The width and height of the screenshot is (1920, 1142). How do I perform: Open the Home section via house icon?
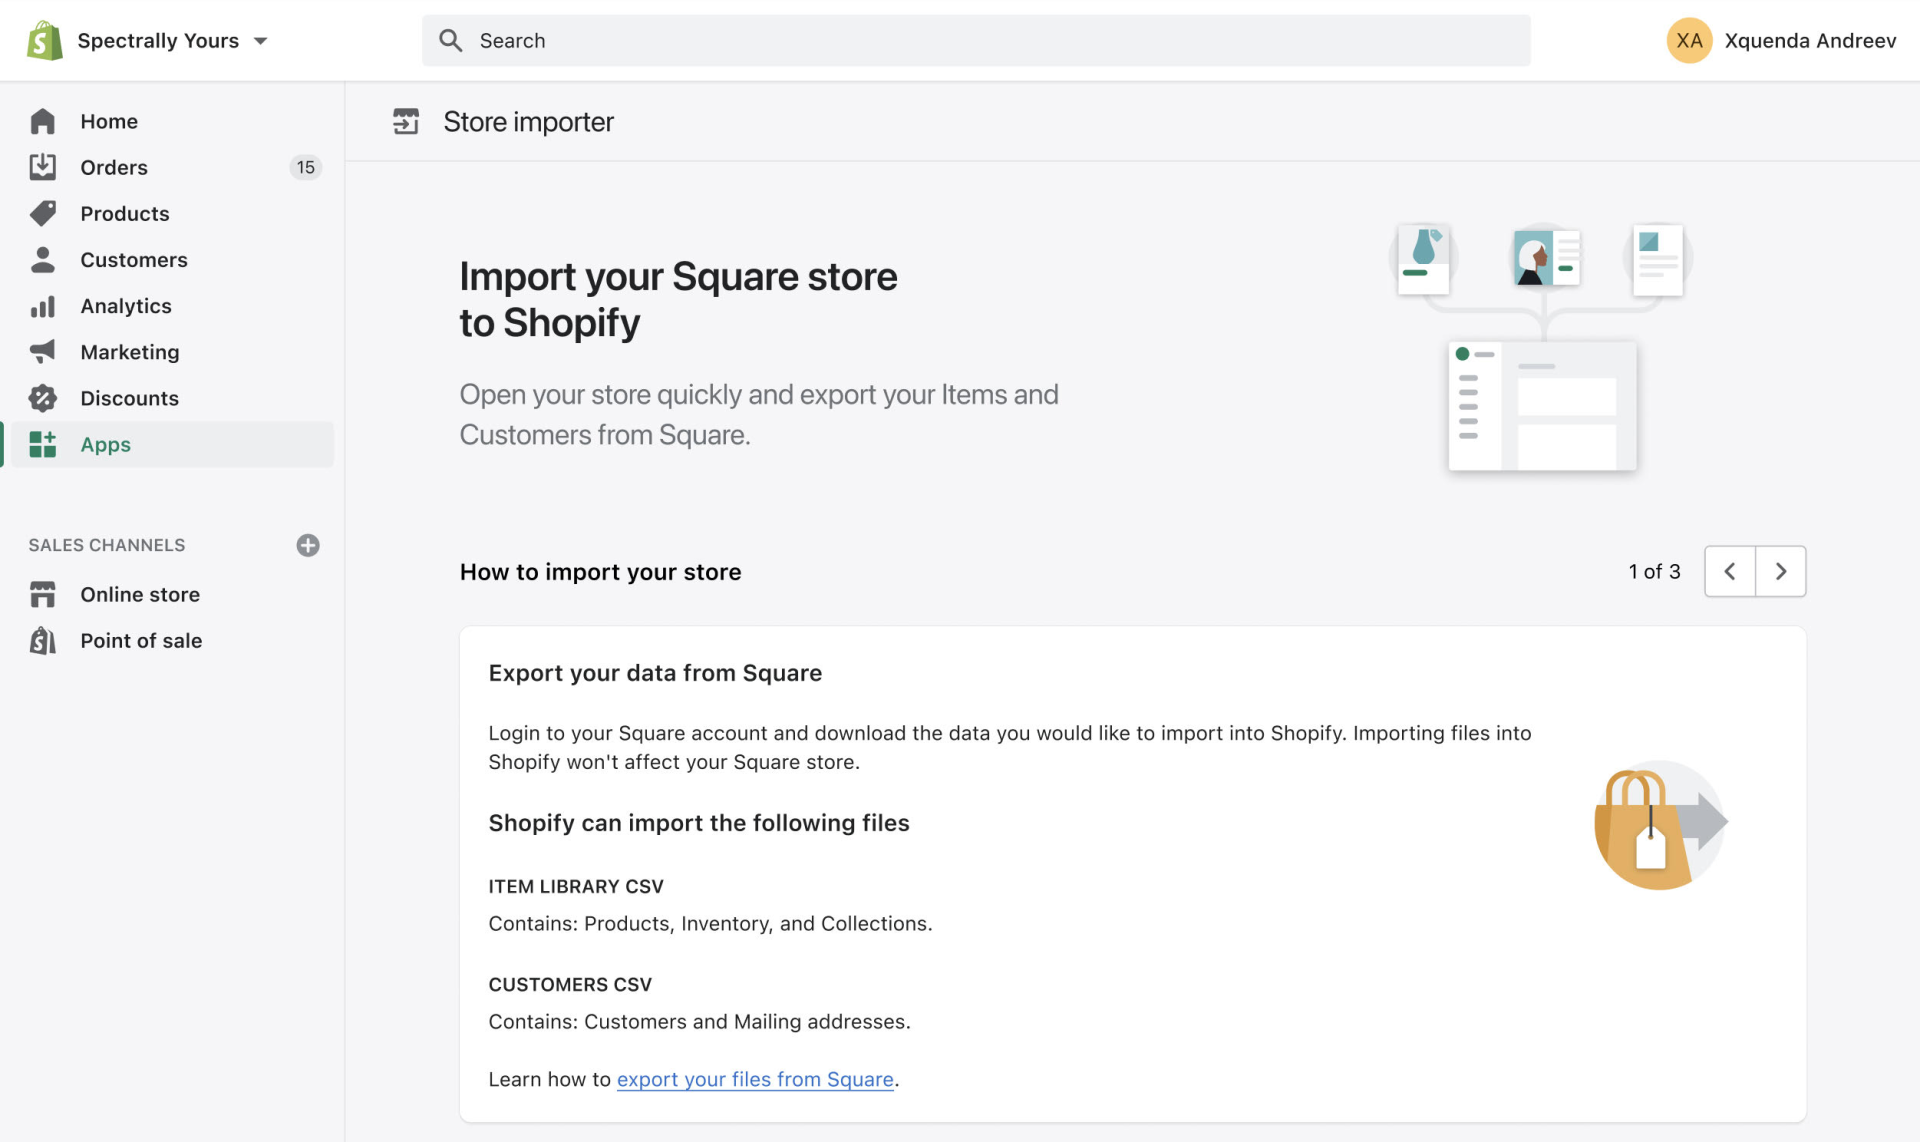[43, 120]
